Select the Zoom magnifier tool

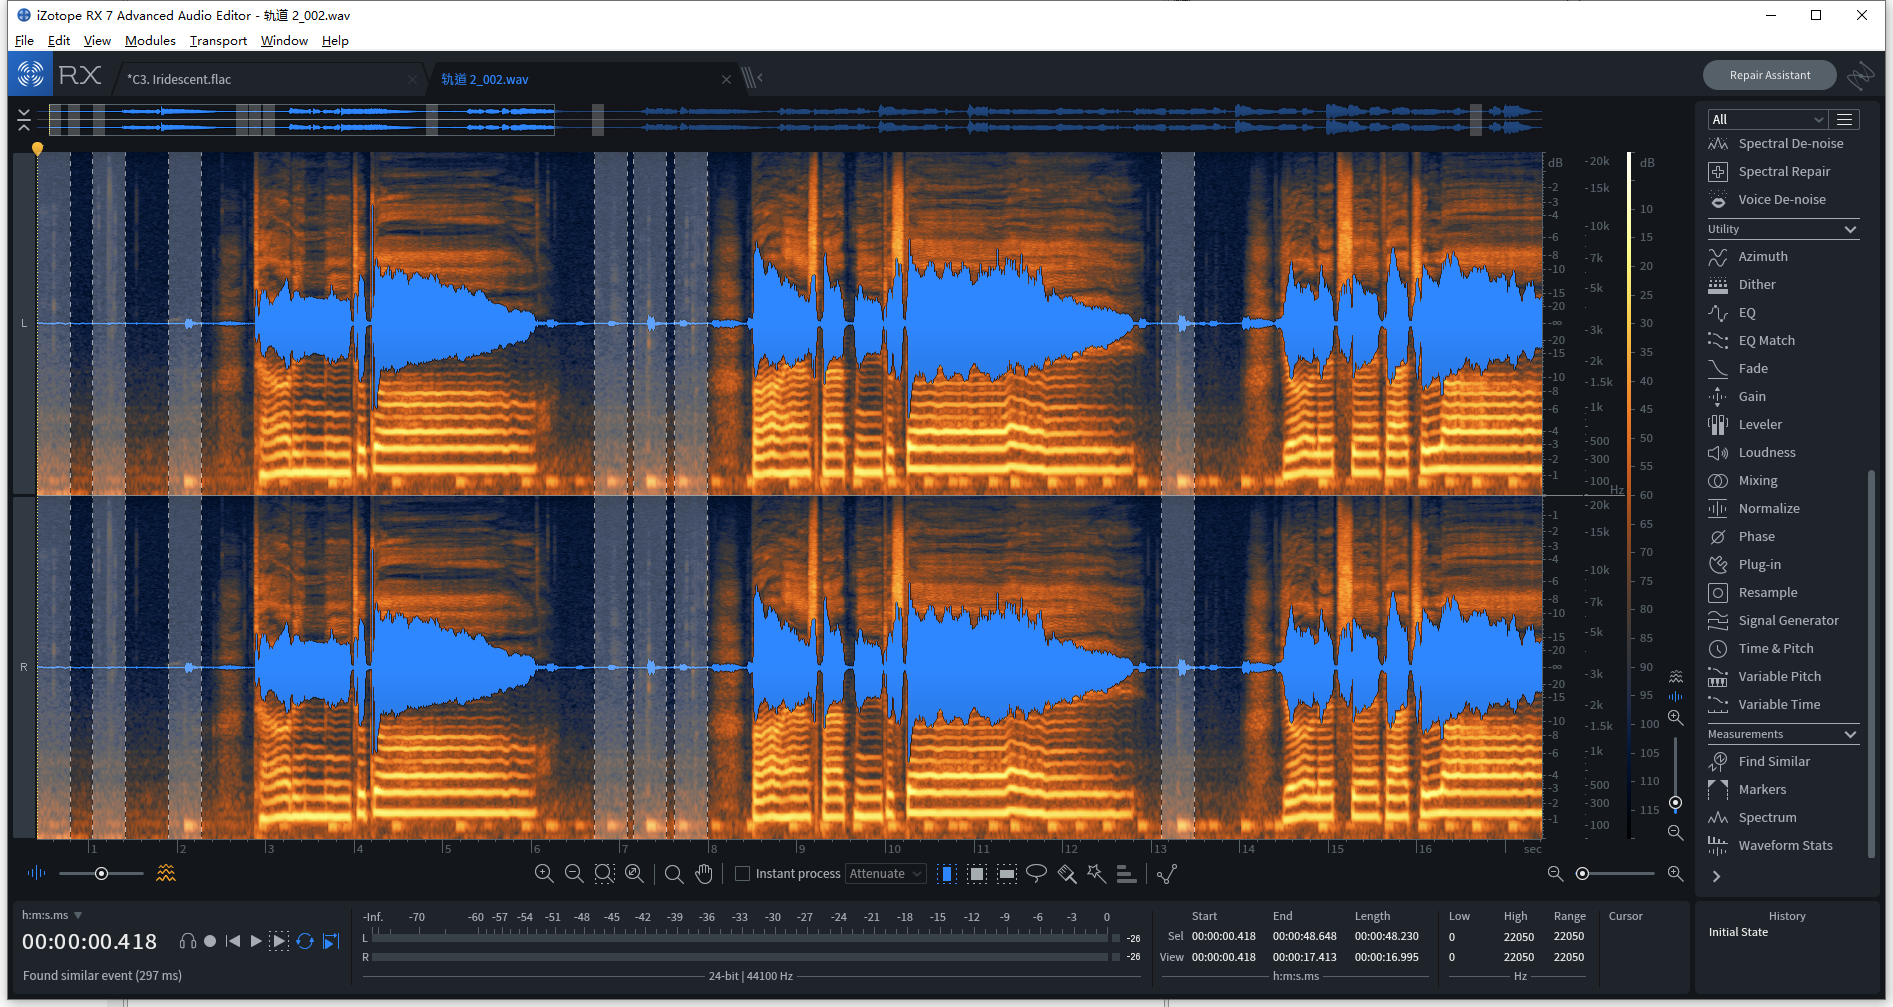[x=674, y=874]
